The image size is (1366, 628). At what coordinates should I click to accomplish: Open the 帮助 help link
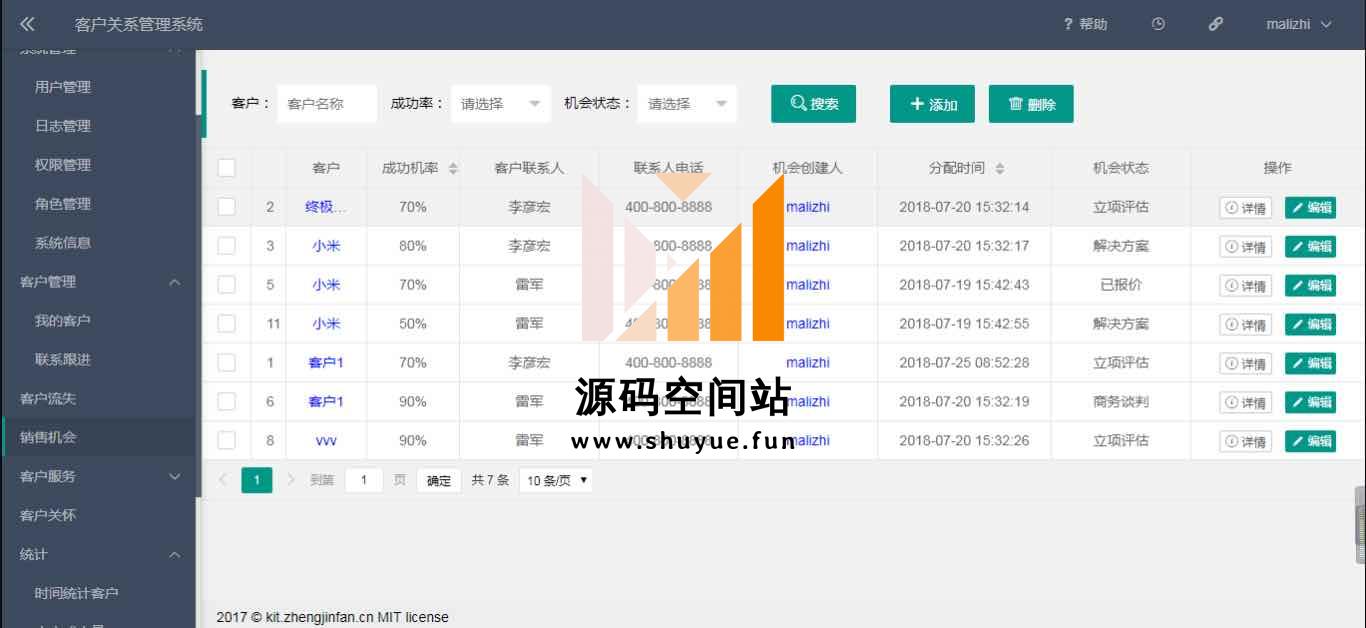(x=1086, y=24)
